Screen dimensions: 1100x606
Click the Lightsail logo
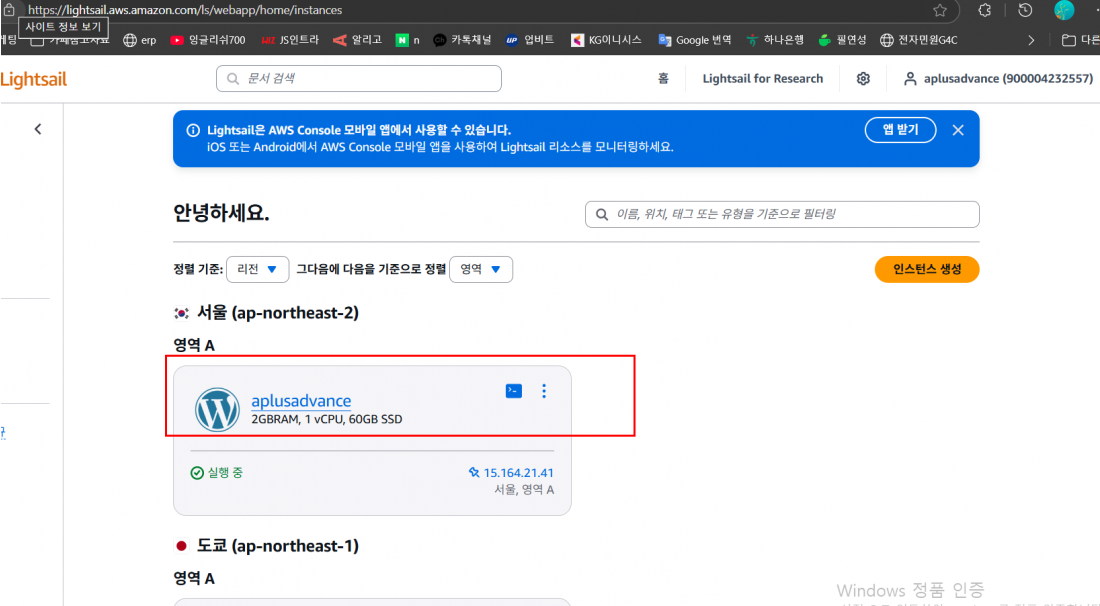(x=34, y=79)
